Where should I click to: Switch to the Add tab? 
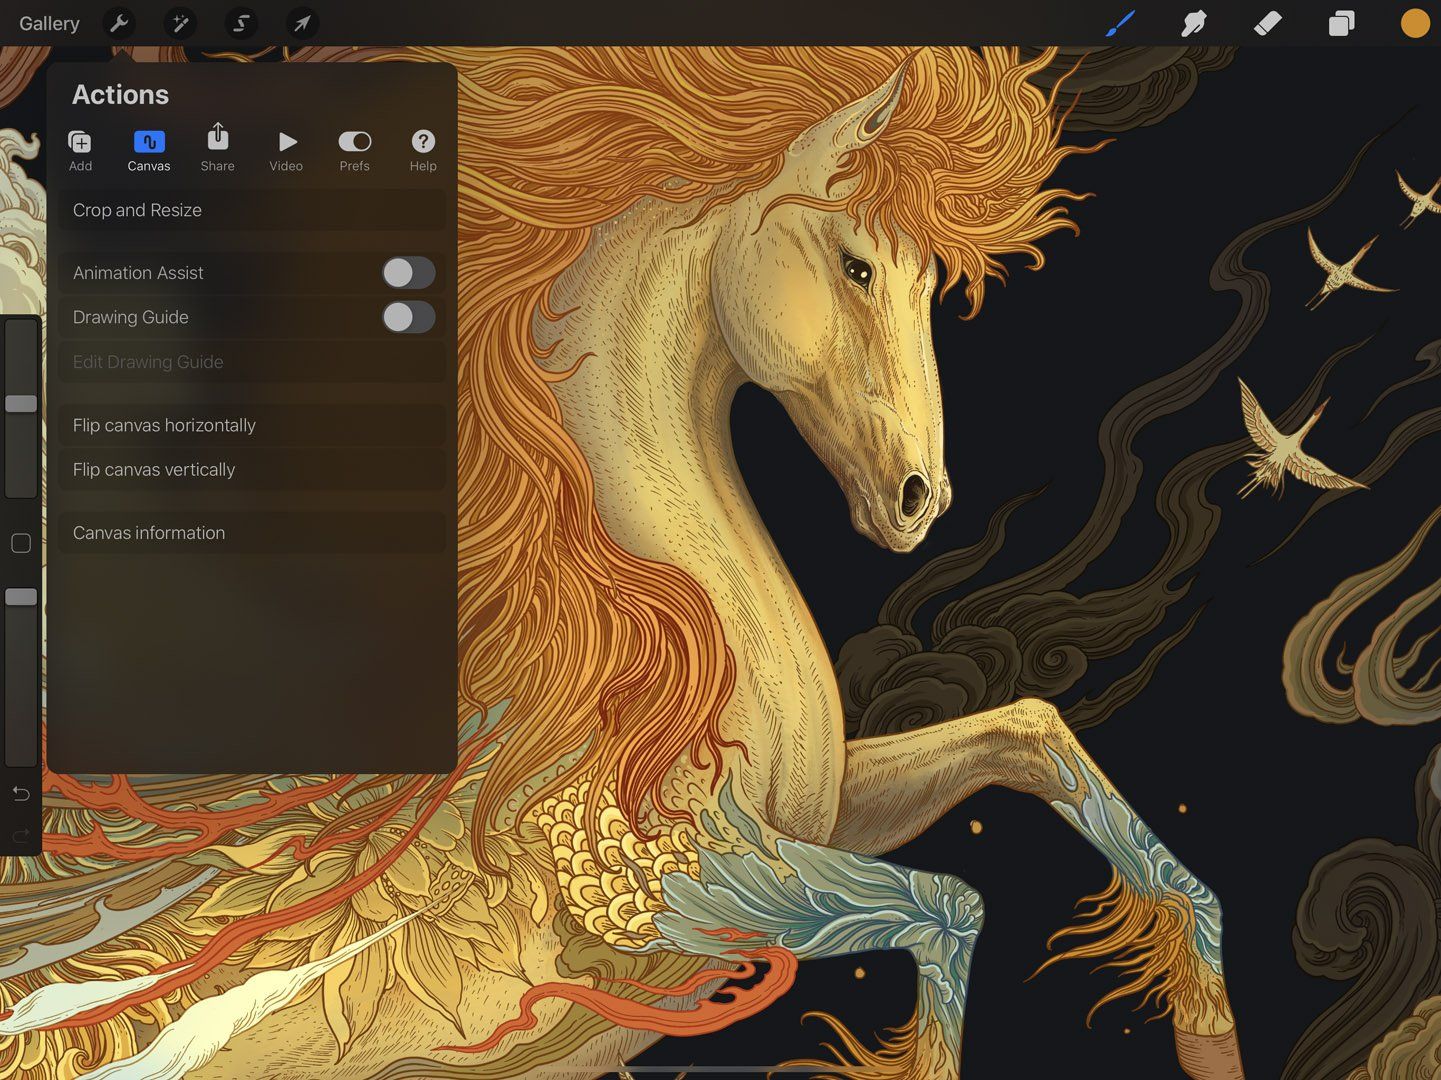click(80, 150)
